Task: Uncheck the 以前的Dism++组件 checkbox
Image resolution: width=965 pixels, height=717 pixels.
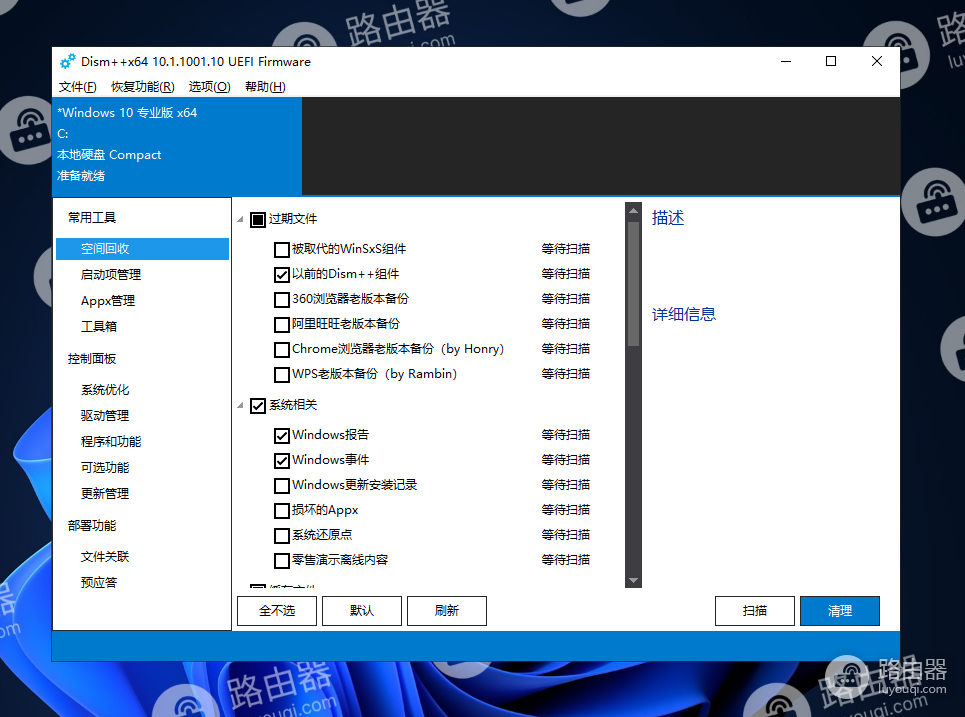Action: [x=282, y=274]
